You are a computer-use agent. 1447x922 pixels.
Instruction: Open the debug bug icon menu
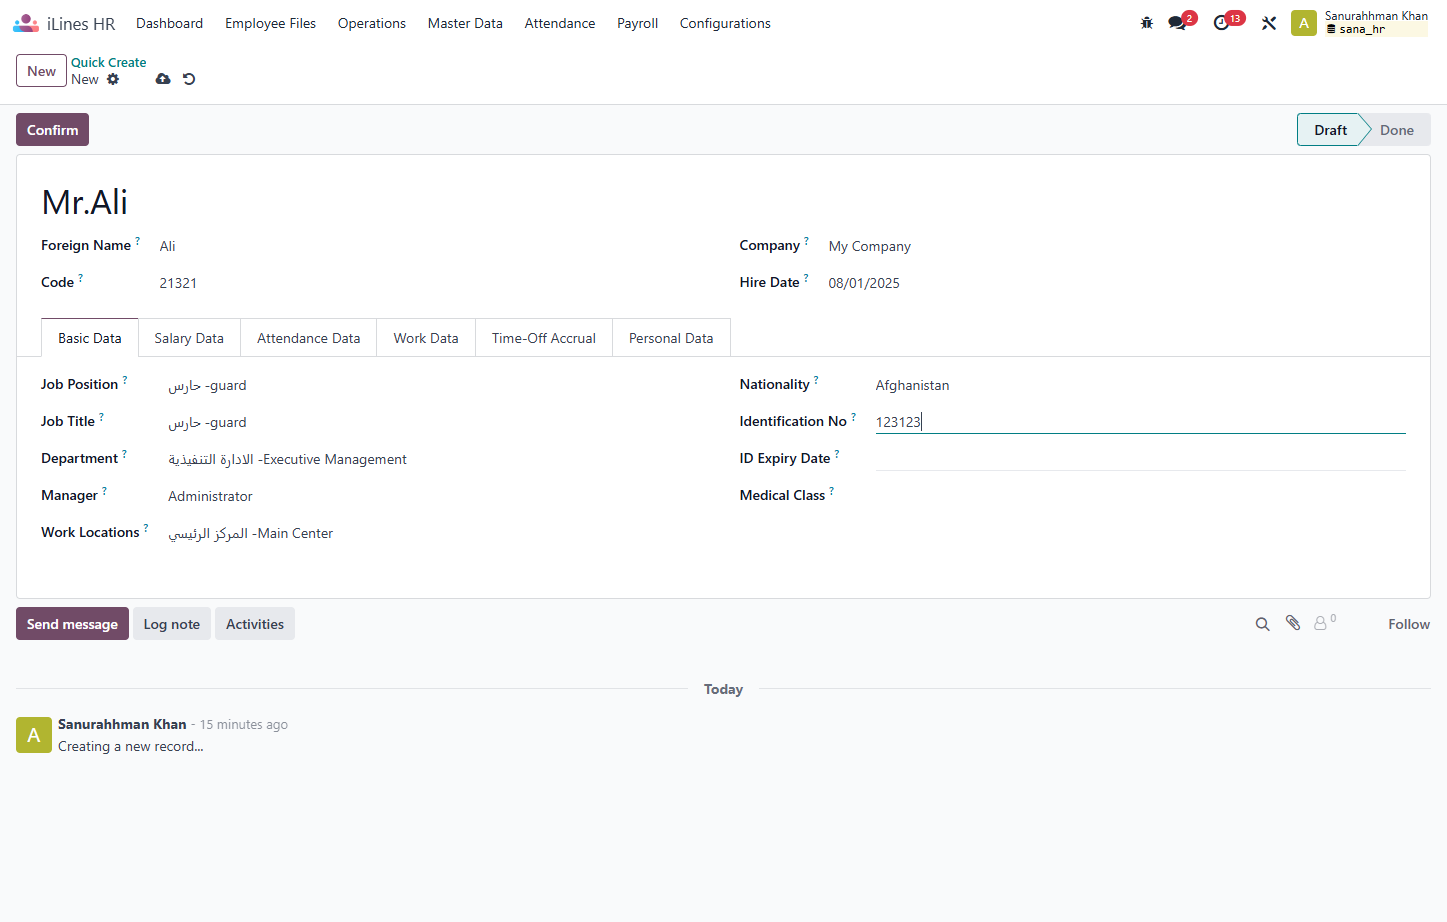(x=1147, y=23)
